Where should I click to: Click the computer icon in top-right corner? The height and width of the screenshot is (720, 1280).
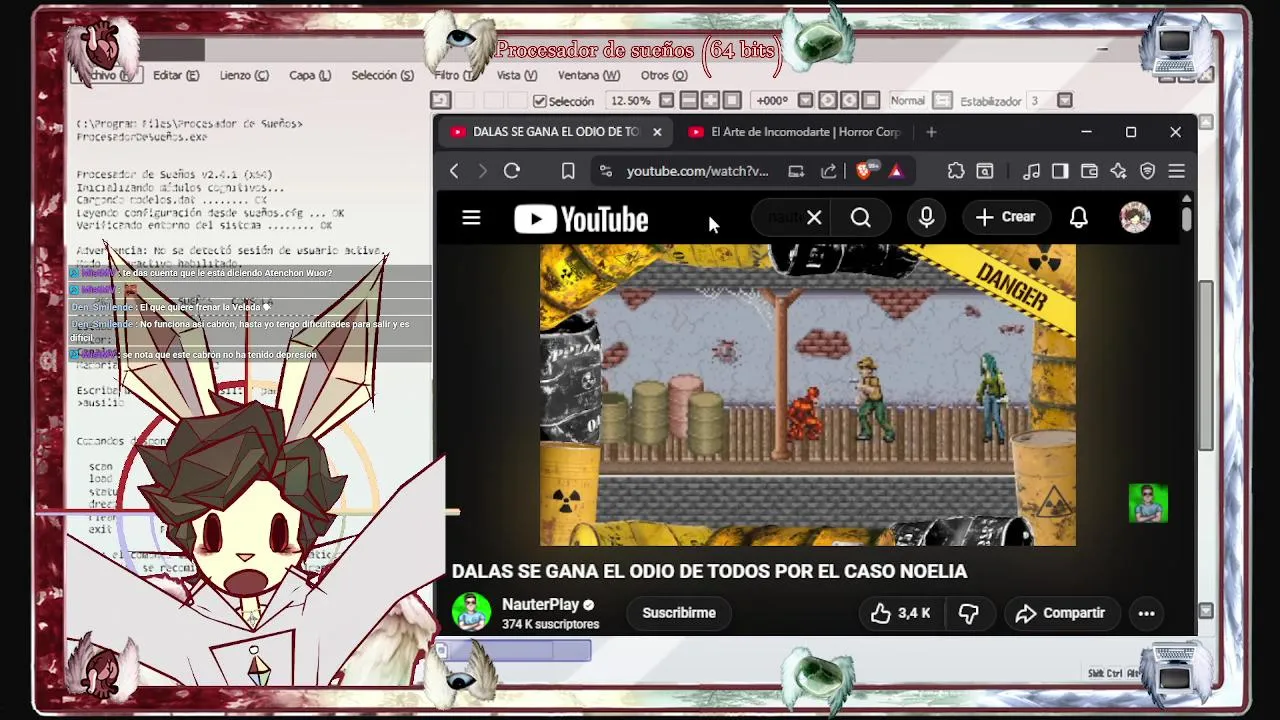point(1176,48)
